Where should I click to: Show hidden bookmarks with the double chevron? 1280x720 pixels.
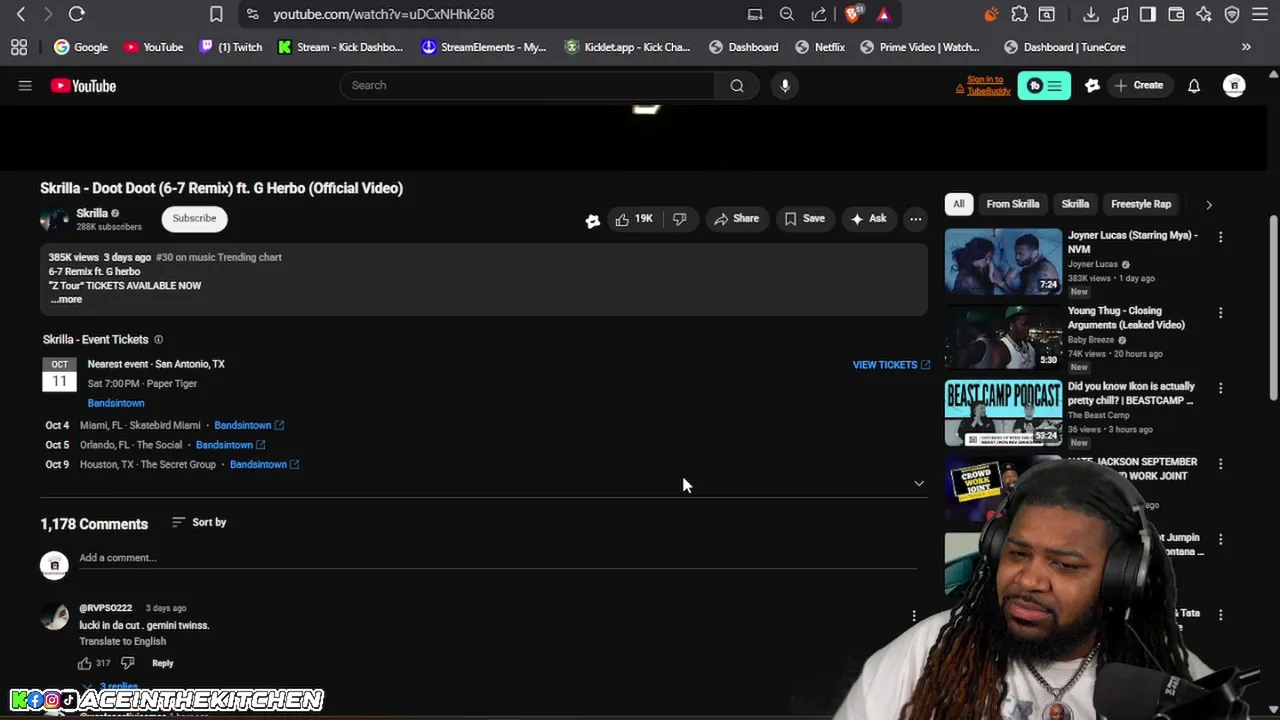(1246, 47)
